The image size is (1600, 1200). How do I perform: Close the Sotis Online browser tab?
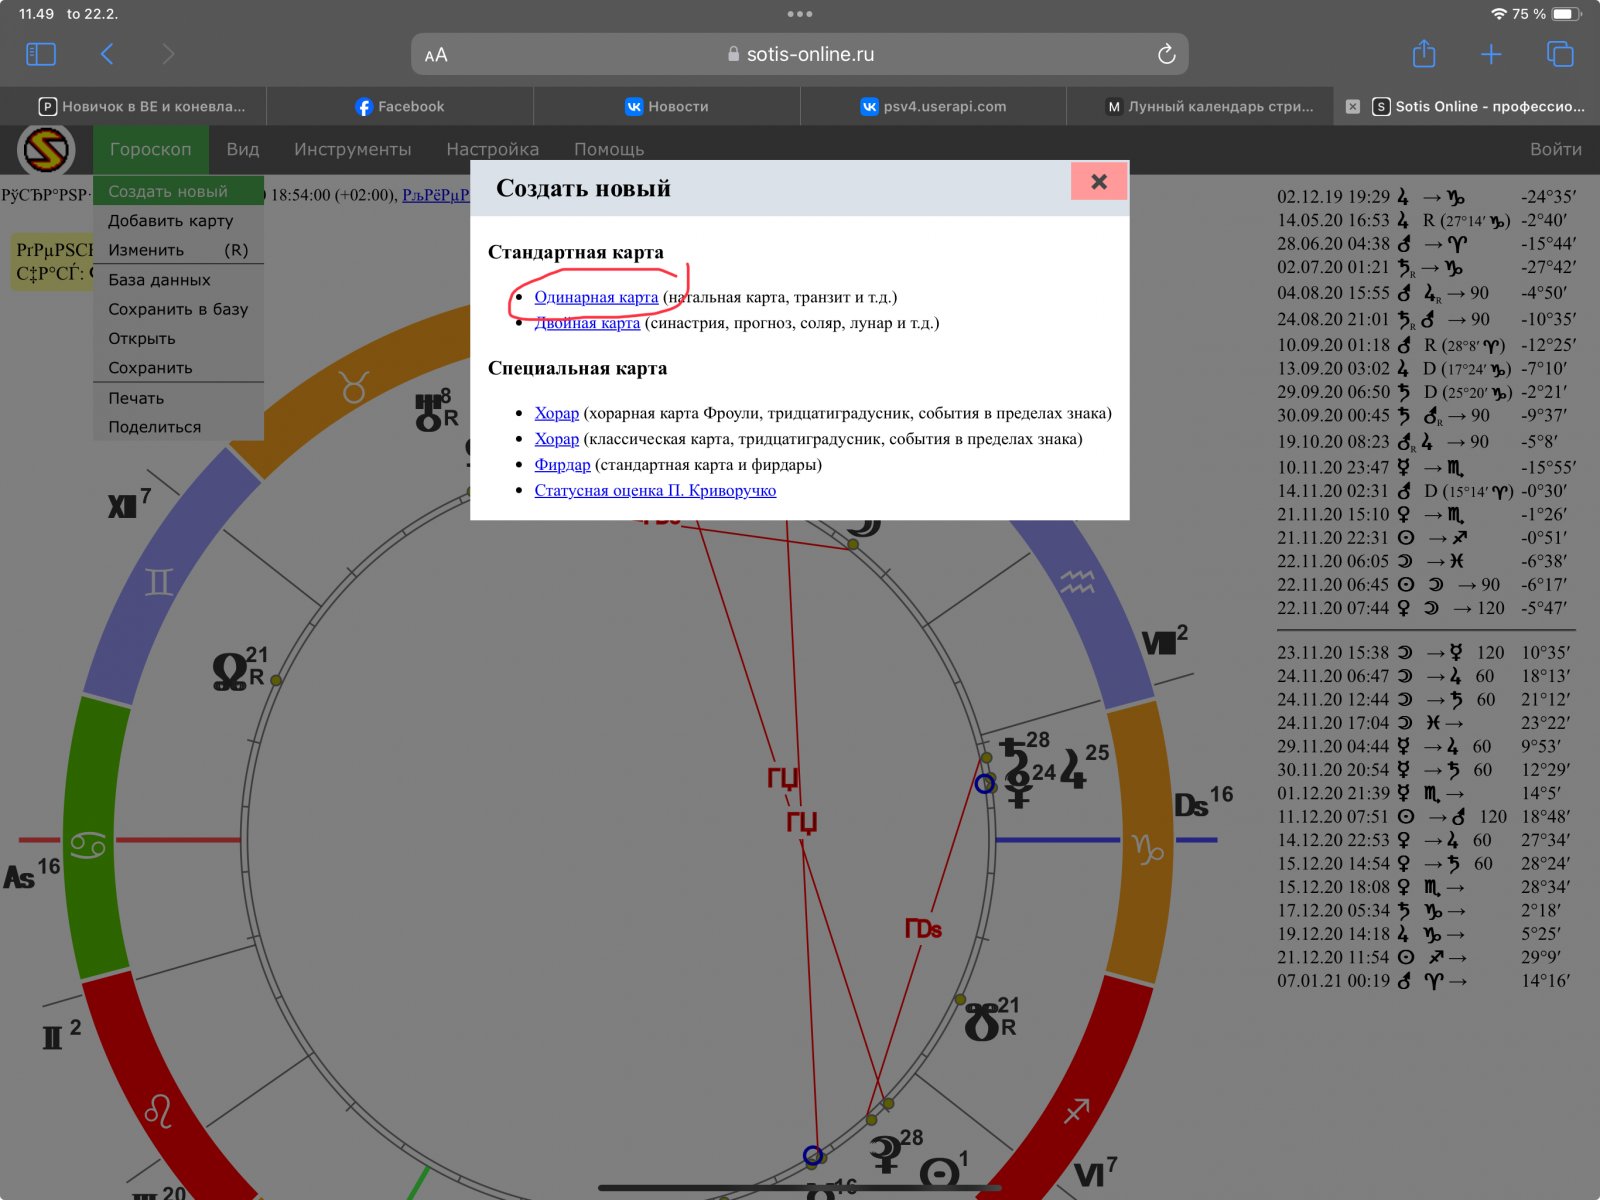(1353, 106)
